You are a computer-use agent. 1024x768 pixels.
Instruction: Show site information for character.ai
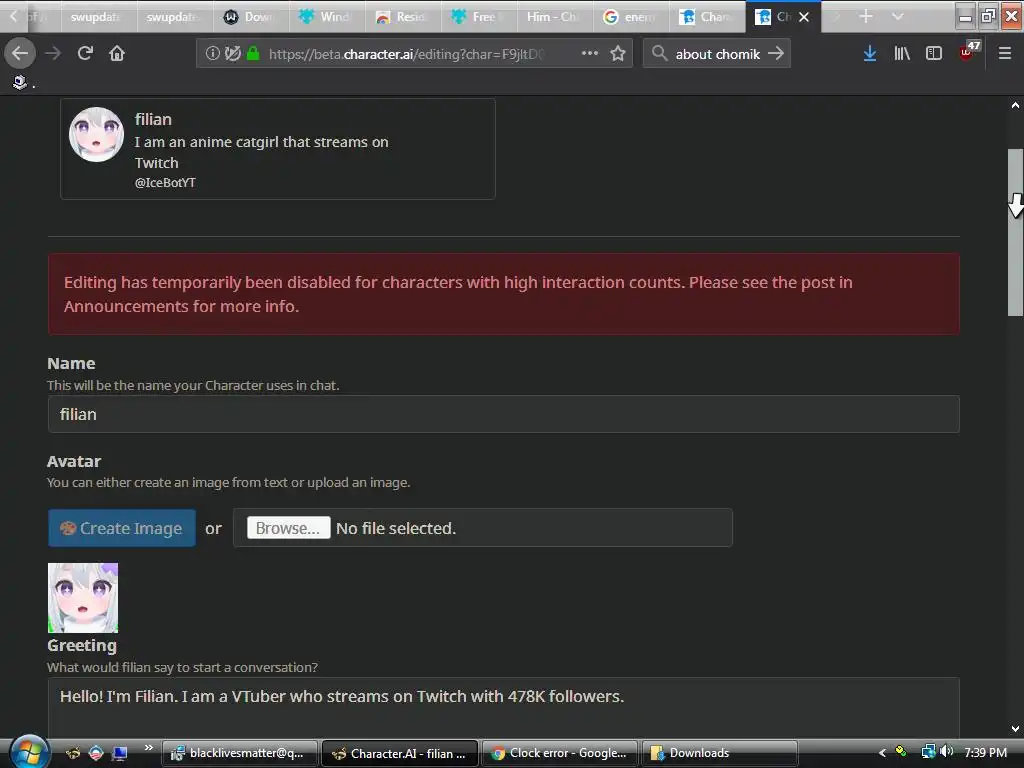point(212,54)
